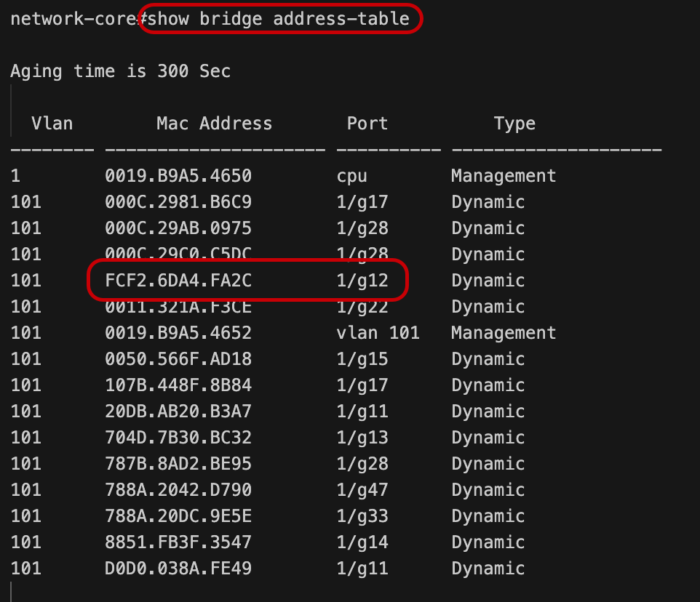Click MAC address 20DB.AB20.B3A7
This screenshot has height=602, width=700.
(x=178, y=411)
